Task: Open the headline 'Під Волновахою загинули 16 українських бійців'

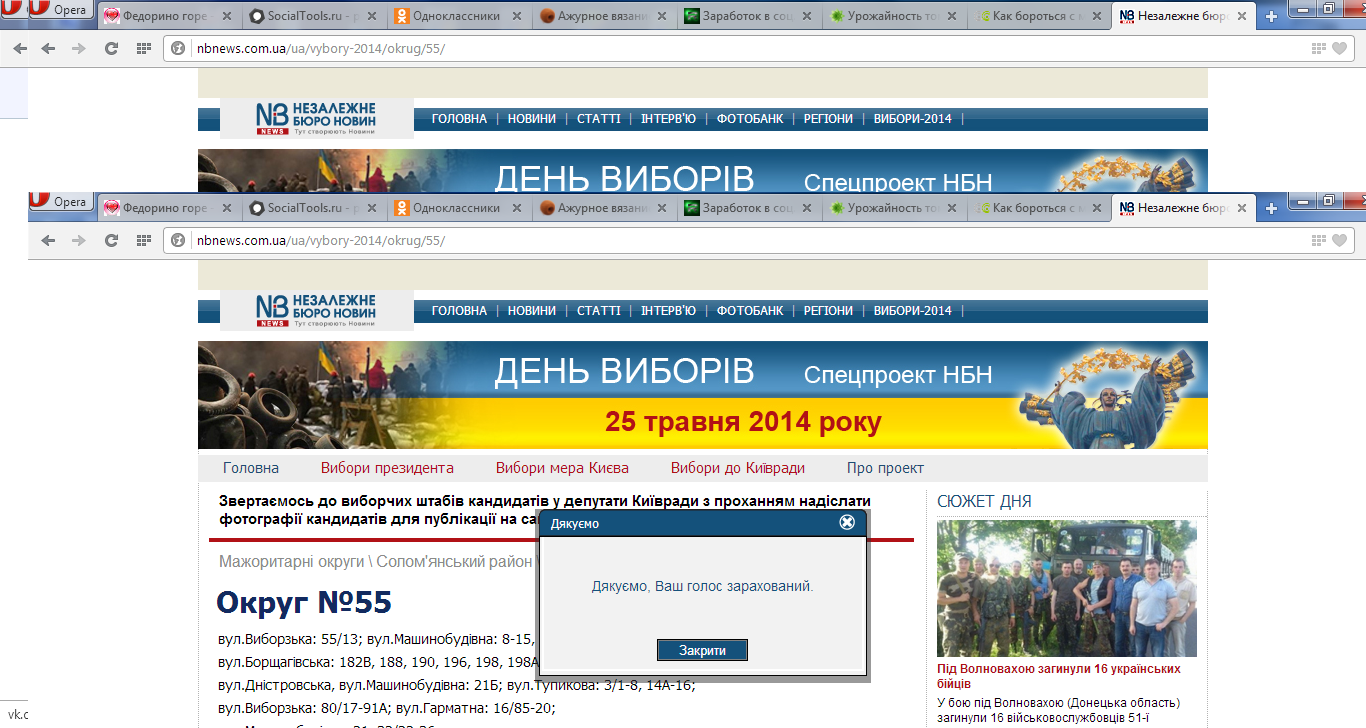Action: 1059,676
